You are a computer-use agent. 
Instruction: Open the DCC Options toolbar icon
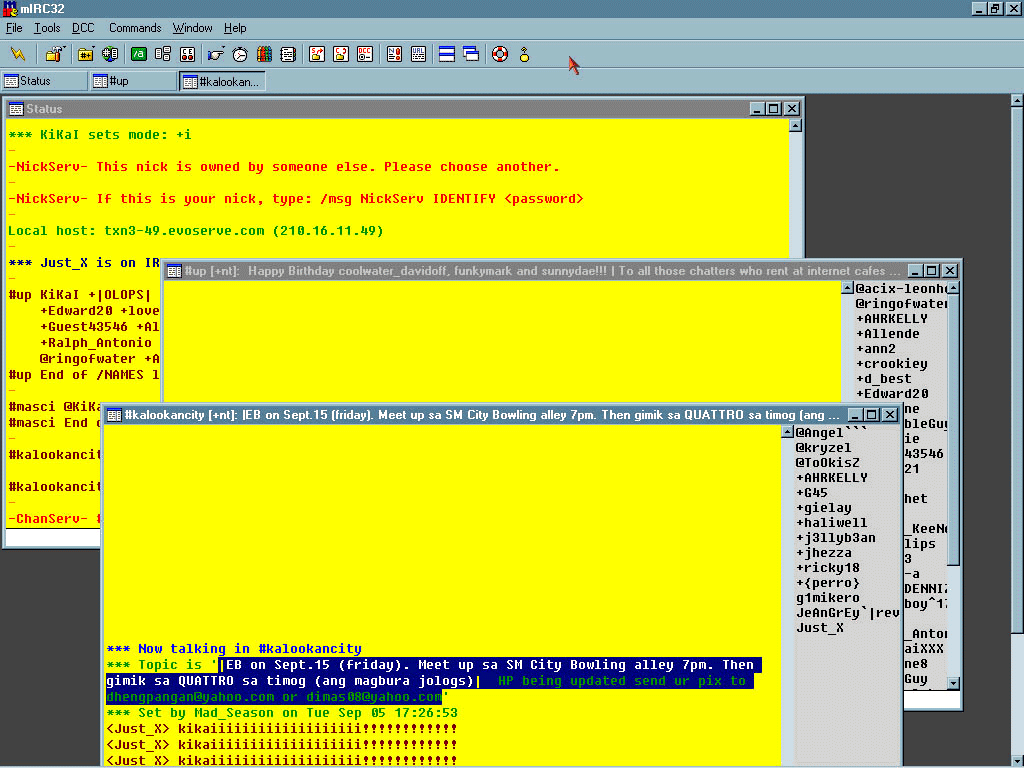tap(365, 54)
